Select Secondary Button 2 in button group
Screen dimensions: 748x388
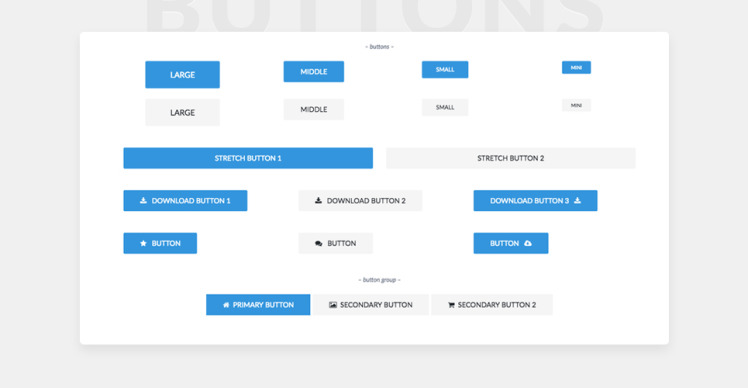pyautogui.click(x=492, y=304)
